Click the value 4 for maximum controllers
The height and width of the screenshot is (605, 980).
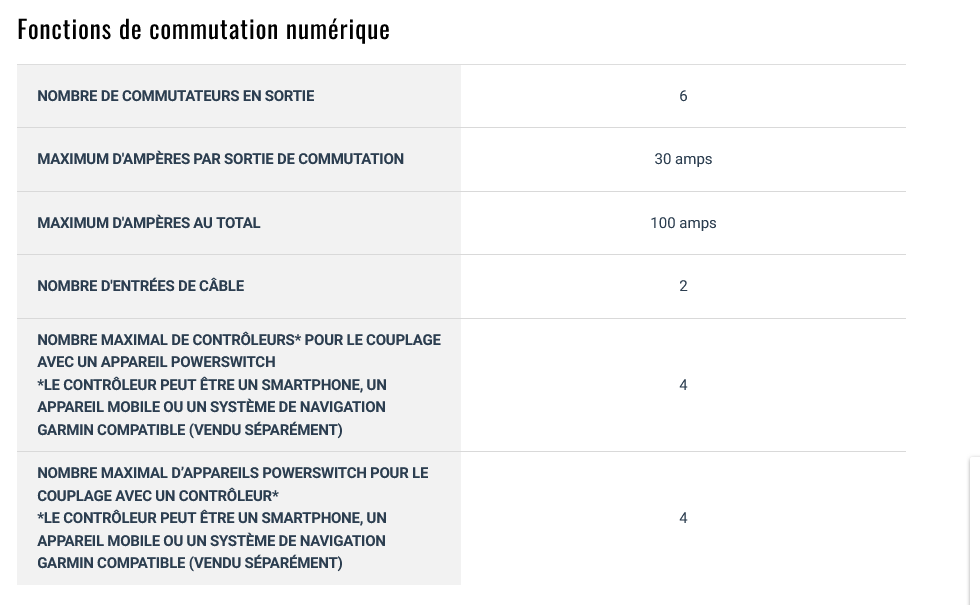[683, 384]
